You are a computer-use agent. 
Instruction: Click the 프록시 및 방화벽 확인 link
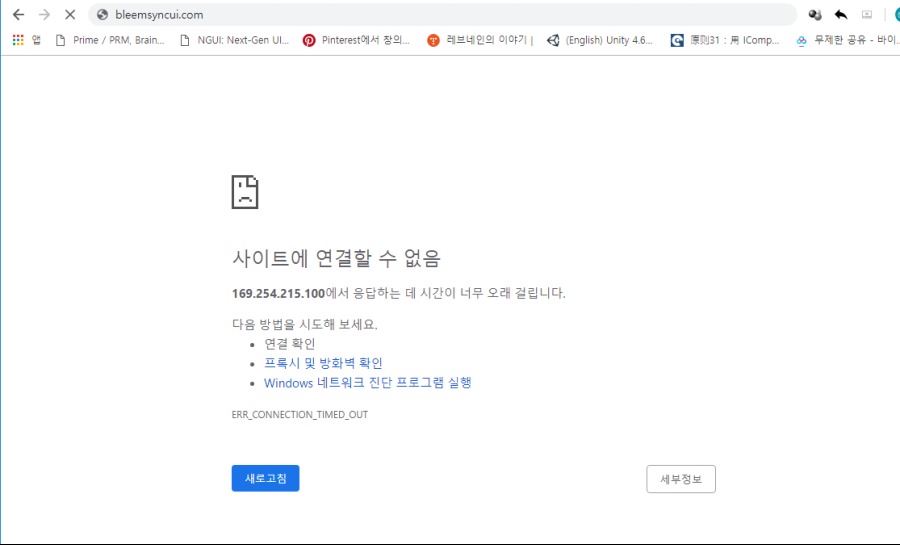point(323,363)
